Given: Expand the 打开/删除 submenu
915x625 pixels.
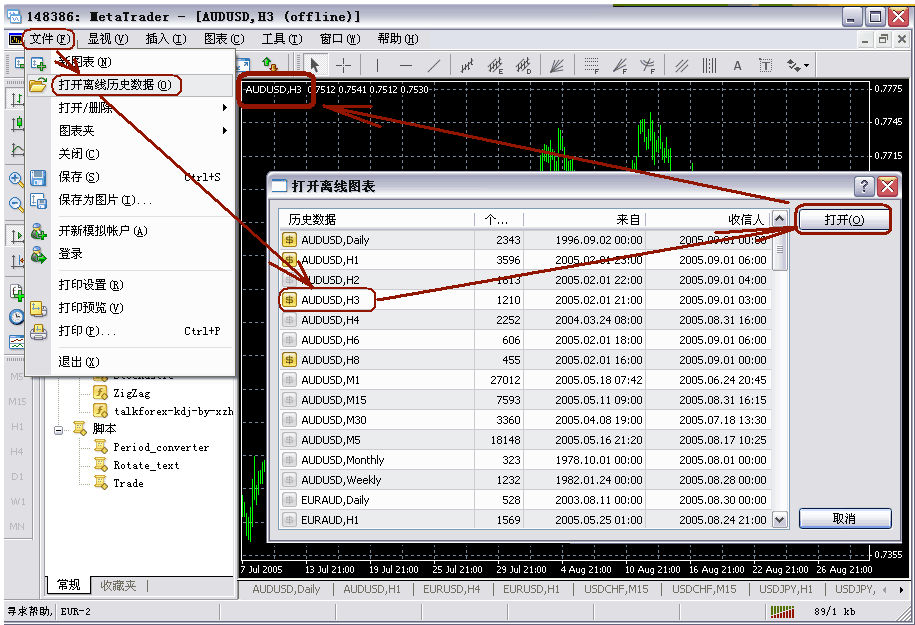Looking at the screenshot, I should tap(131, 108).
